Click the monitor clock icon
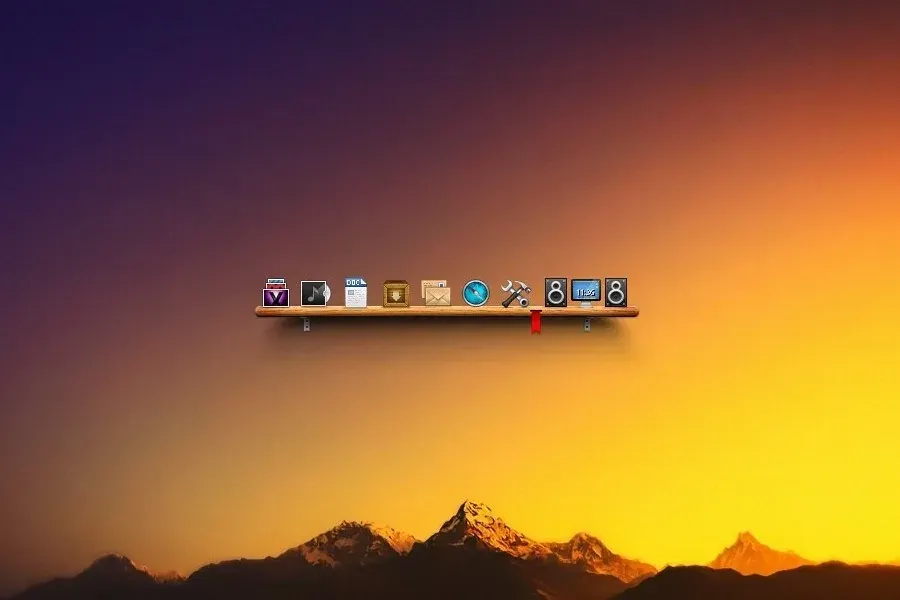 585,293
